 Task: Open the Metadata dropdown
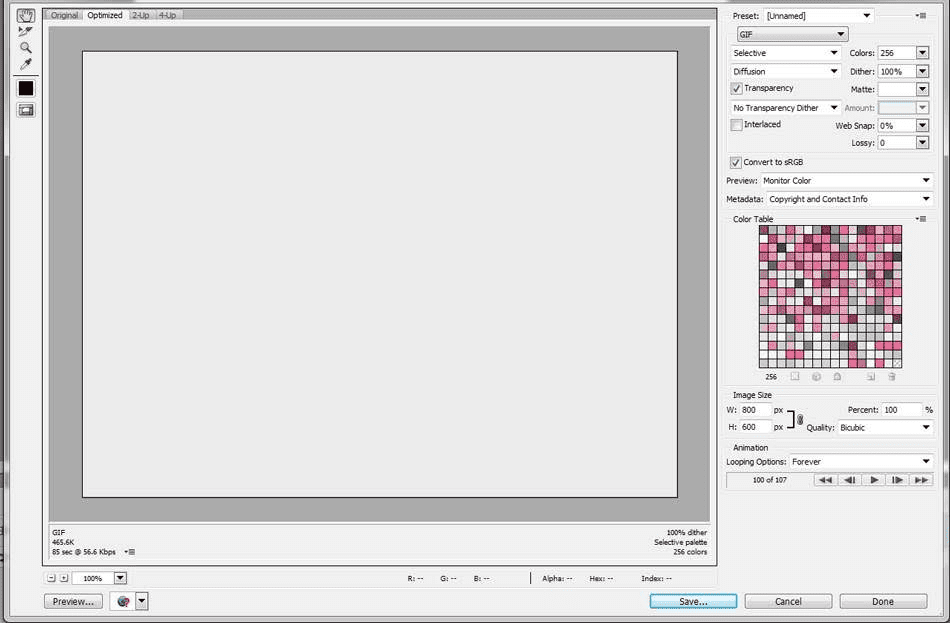pos(849,199)
